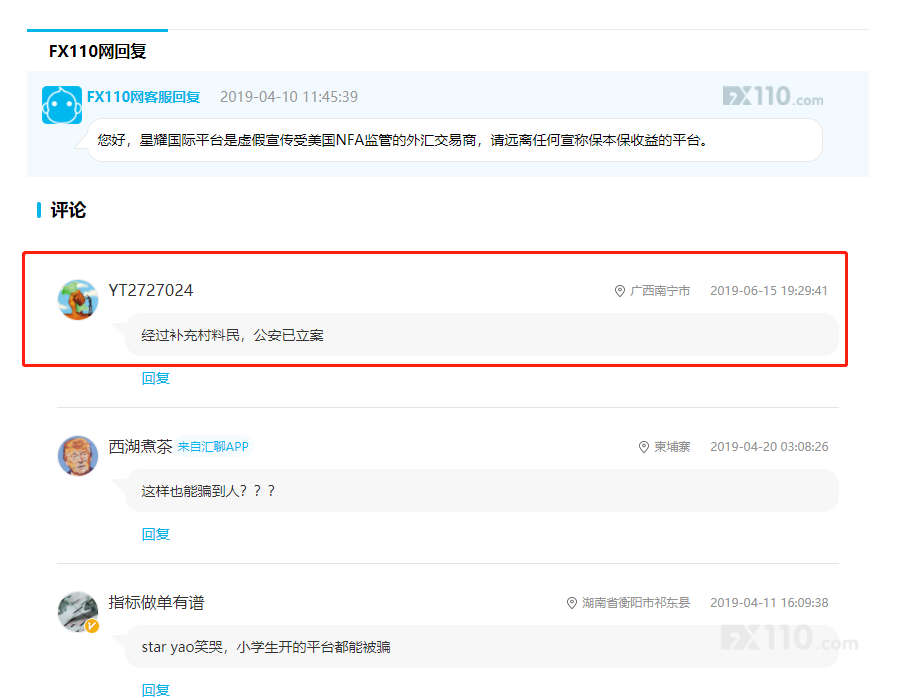Click the location pin beside 广西南宁市
This screenshot has width=907, height=698.
click(619, 291)
